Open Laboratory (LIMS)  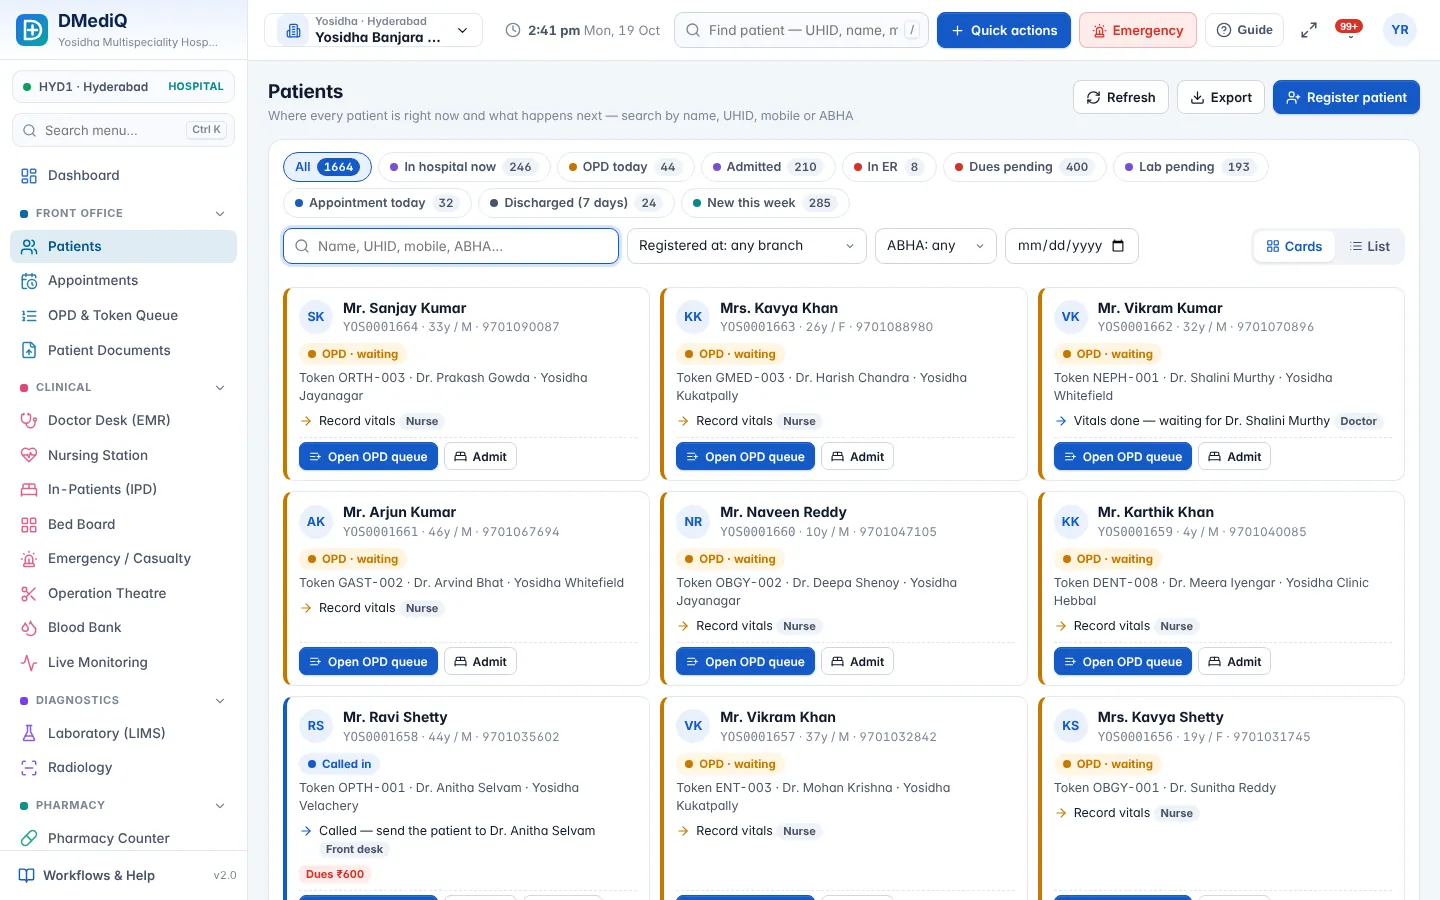pyautogui.click(x=123, y=733)
